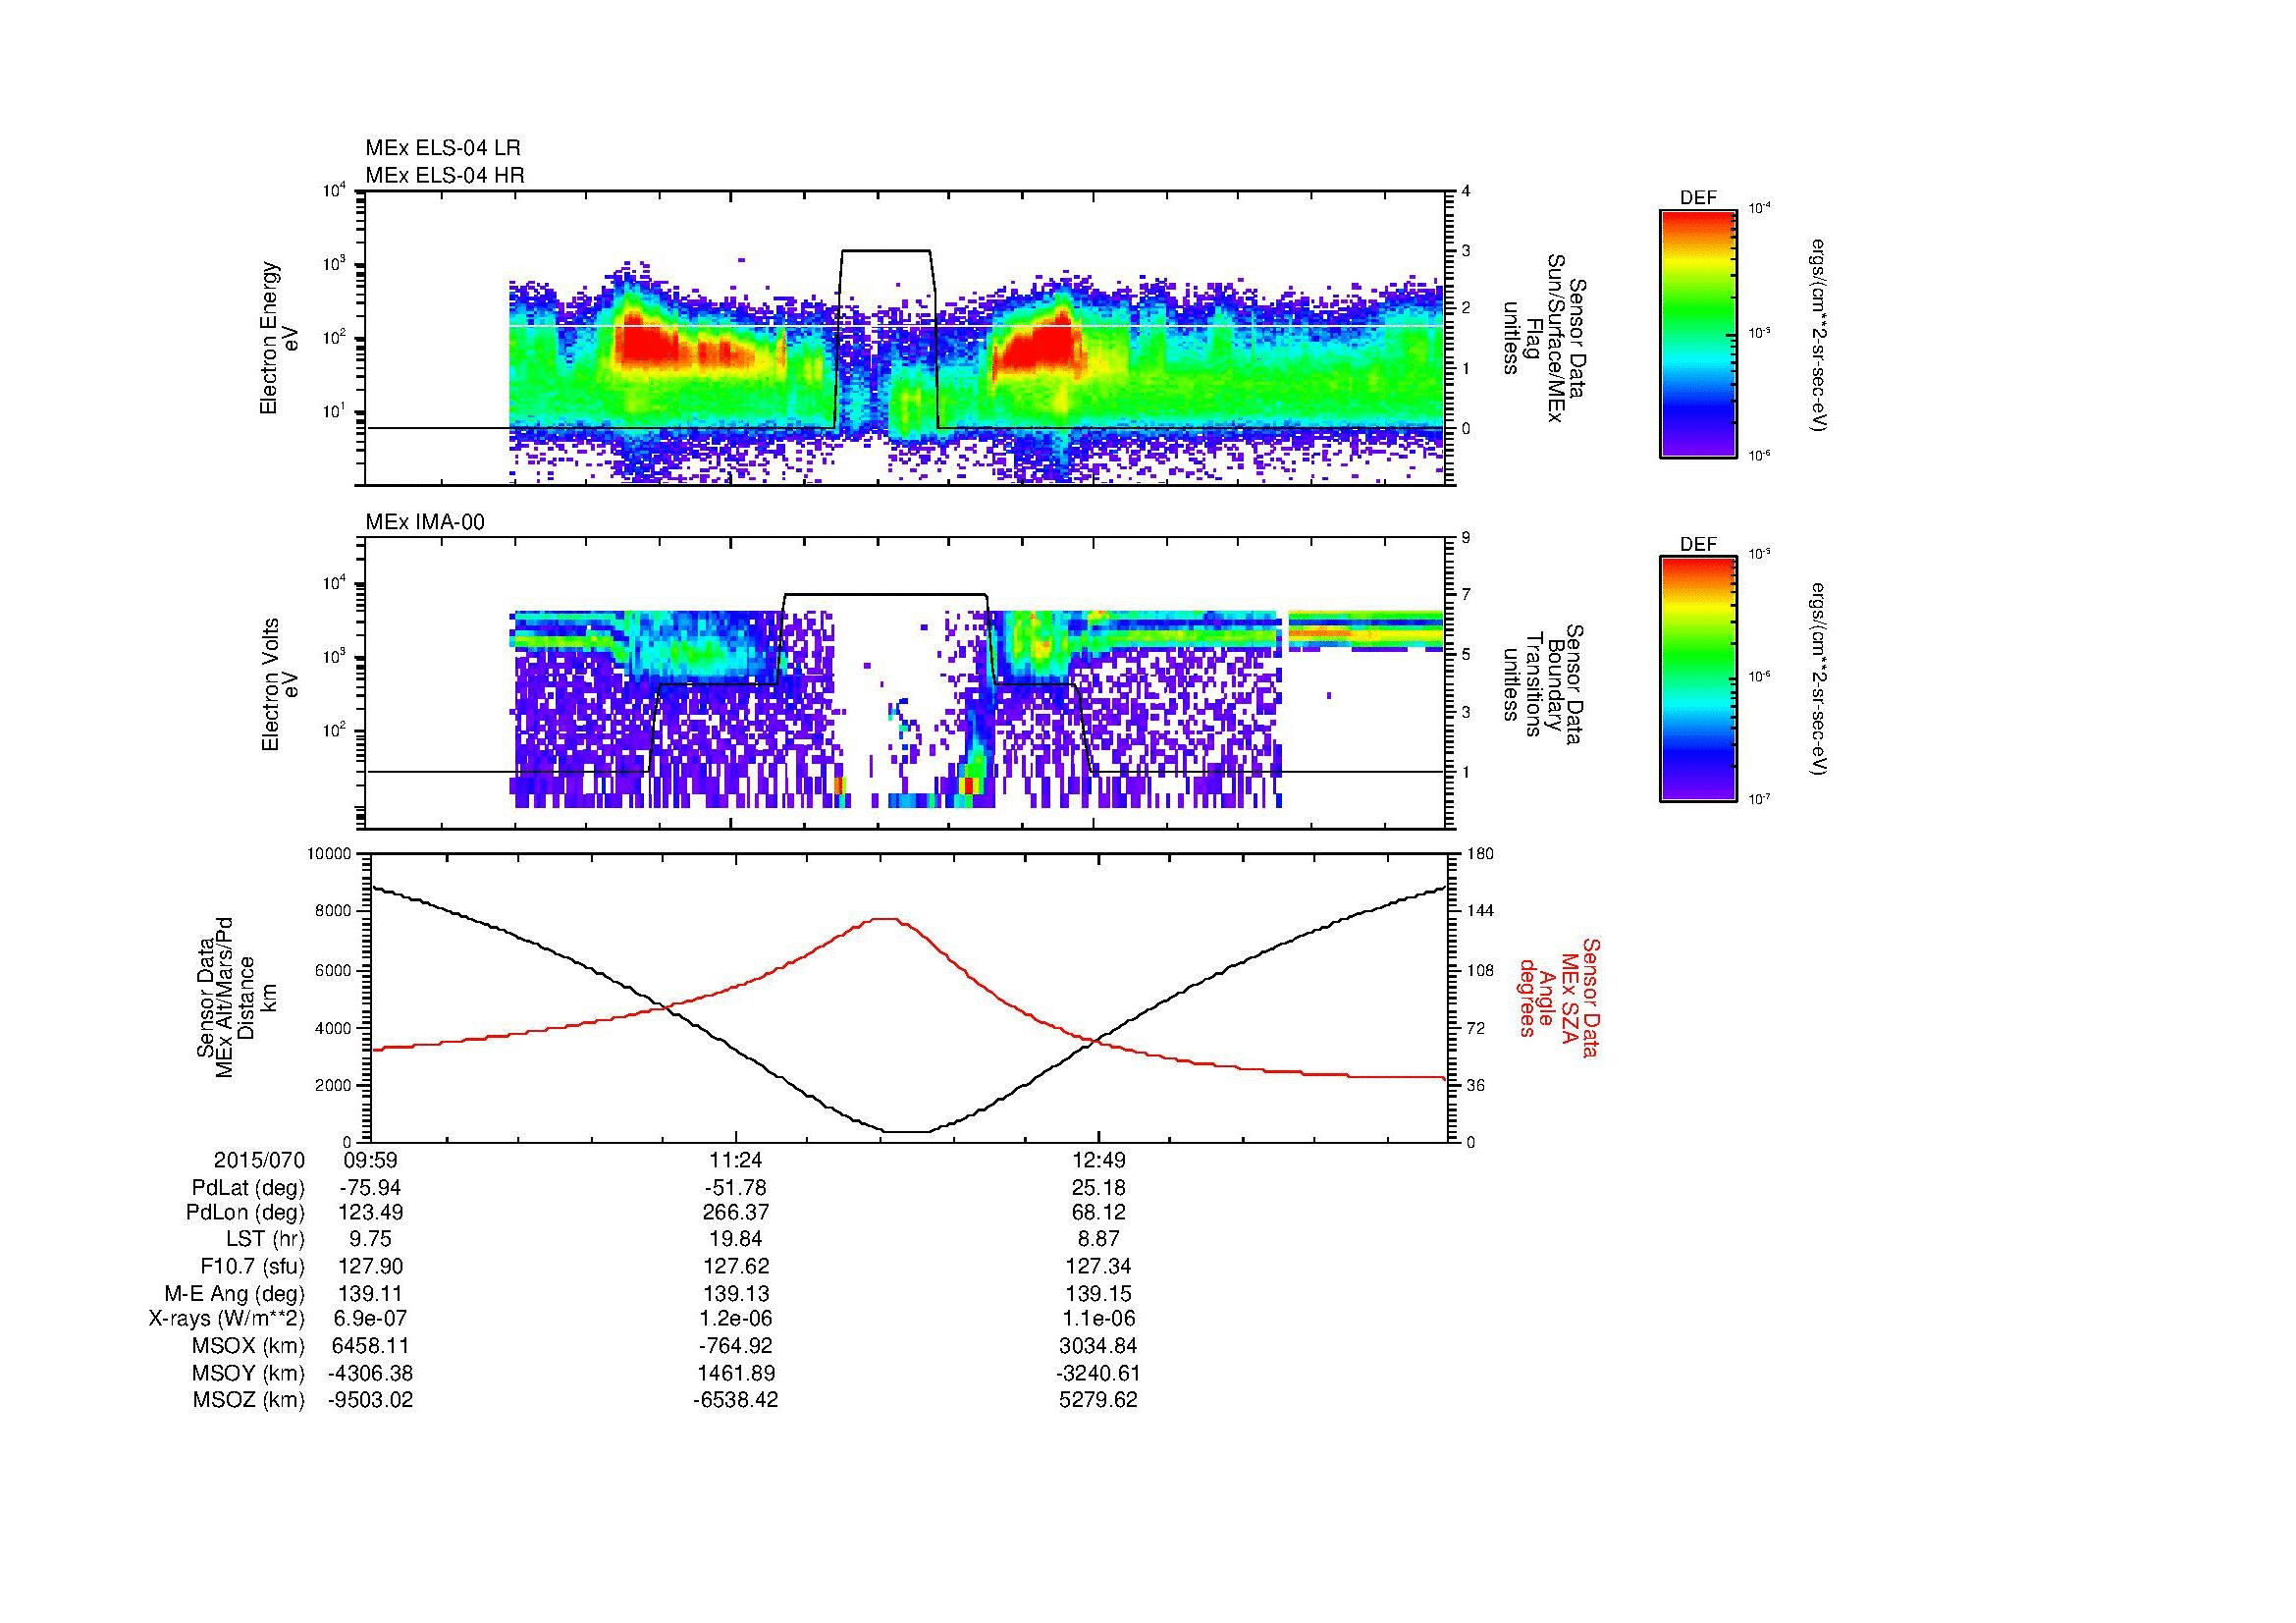Click the 'MSOY (km)' row label

point(248,1373)
